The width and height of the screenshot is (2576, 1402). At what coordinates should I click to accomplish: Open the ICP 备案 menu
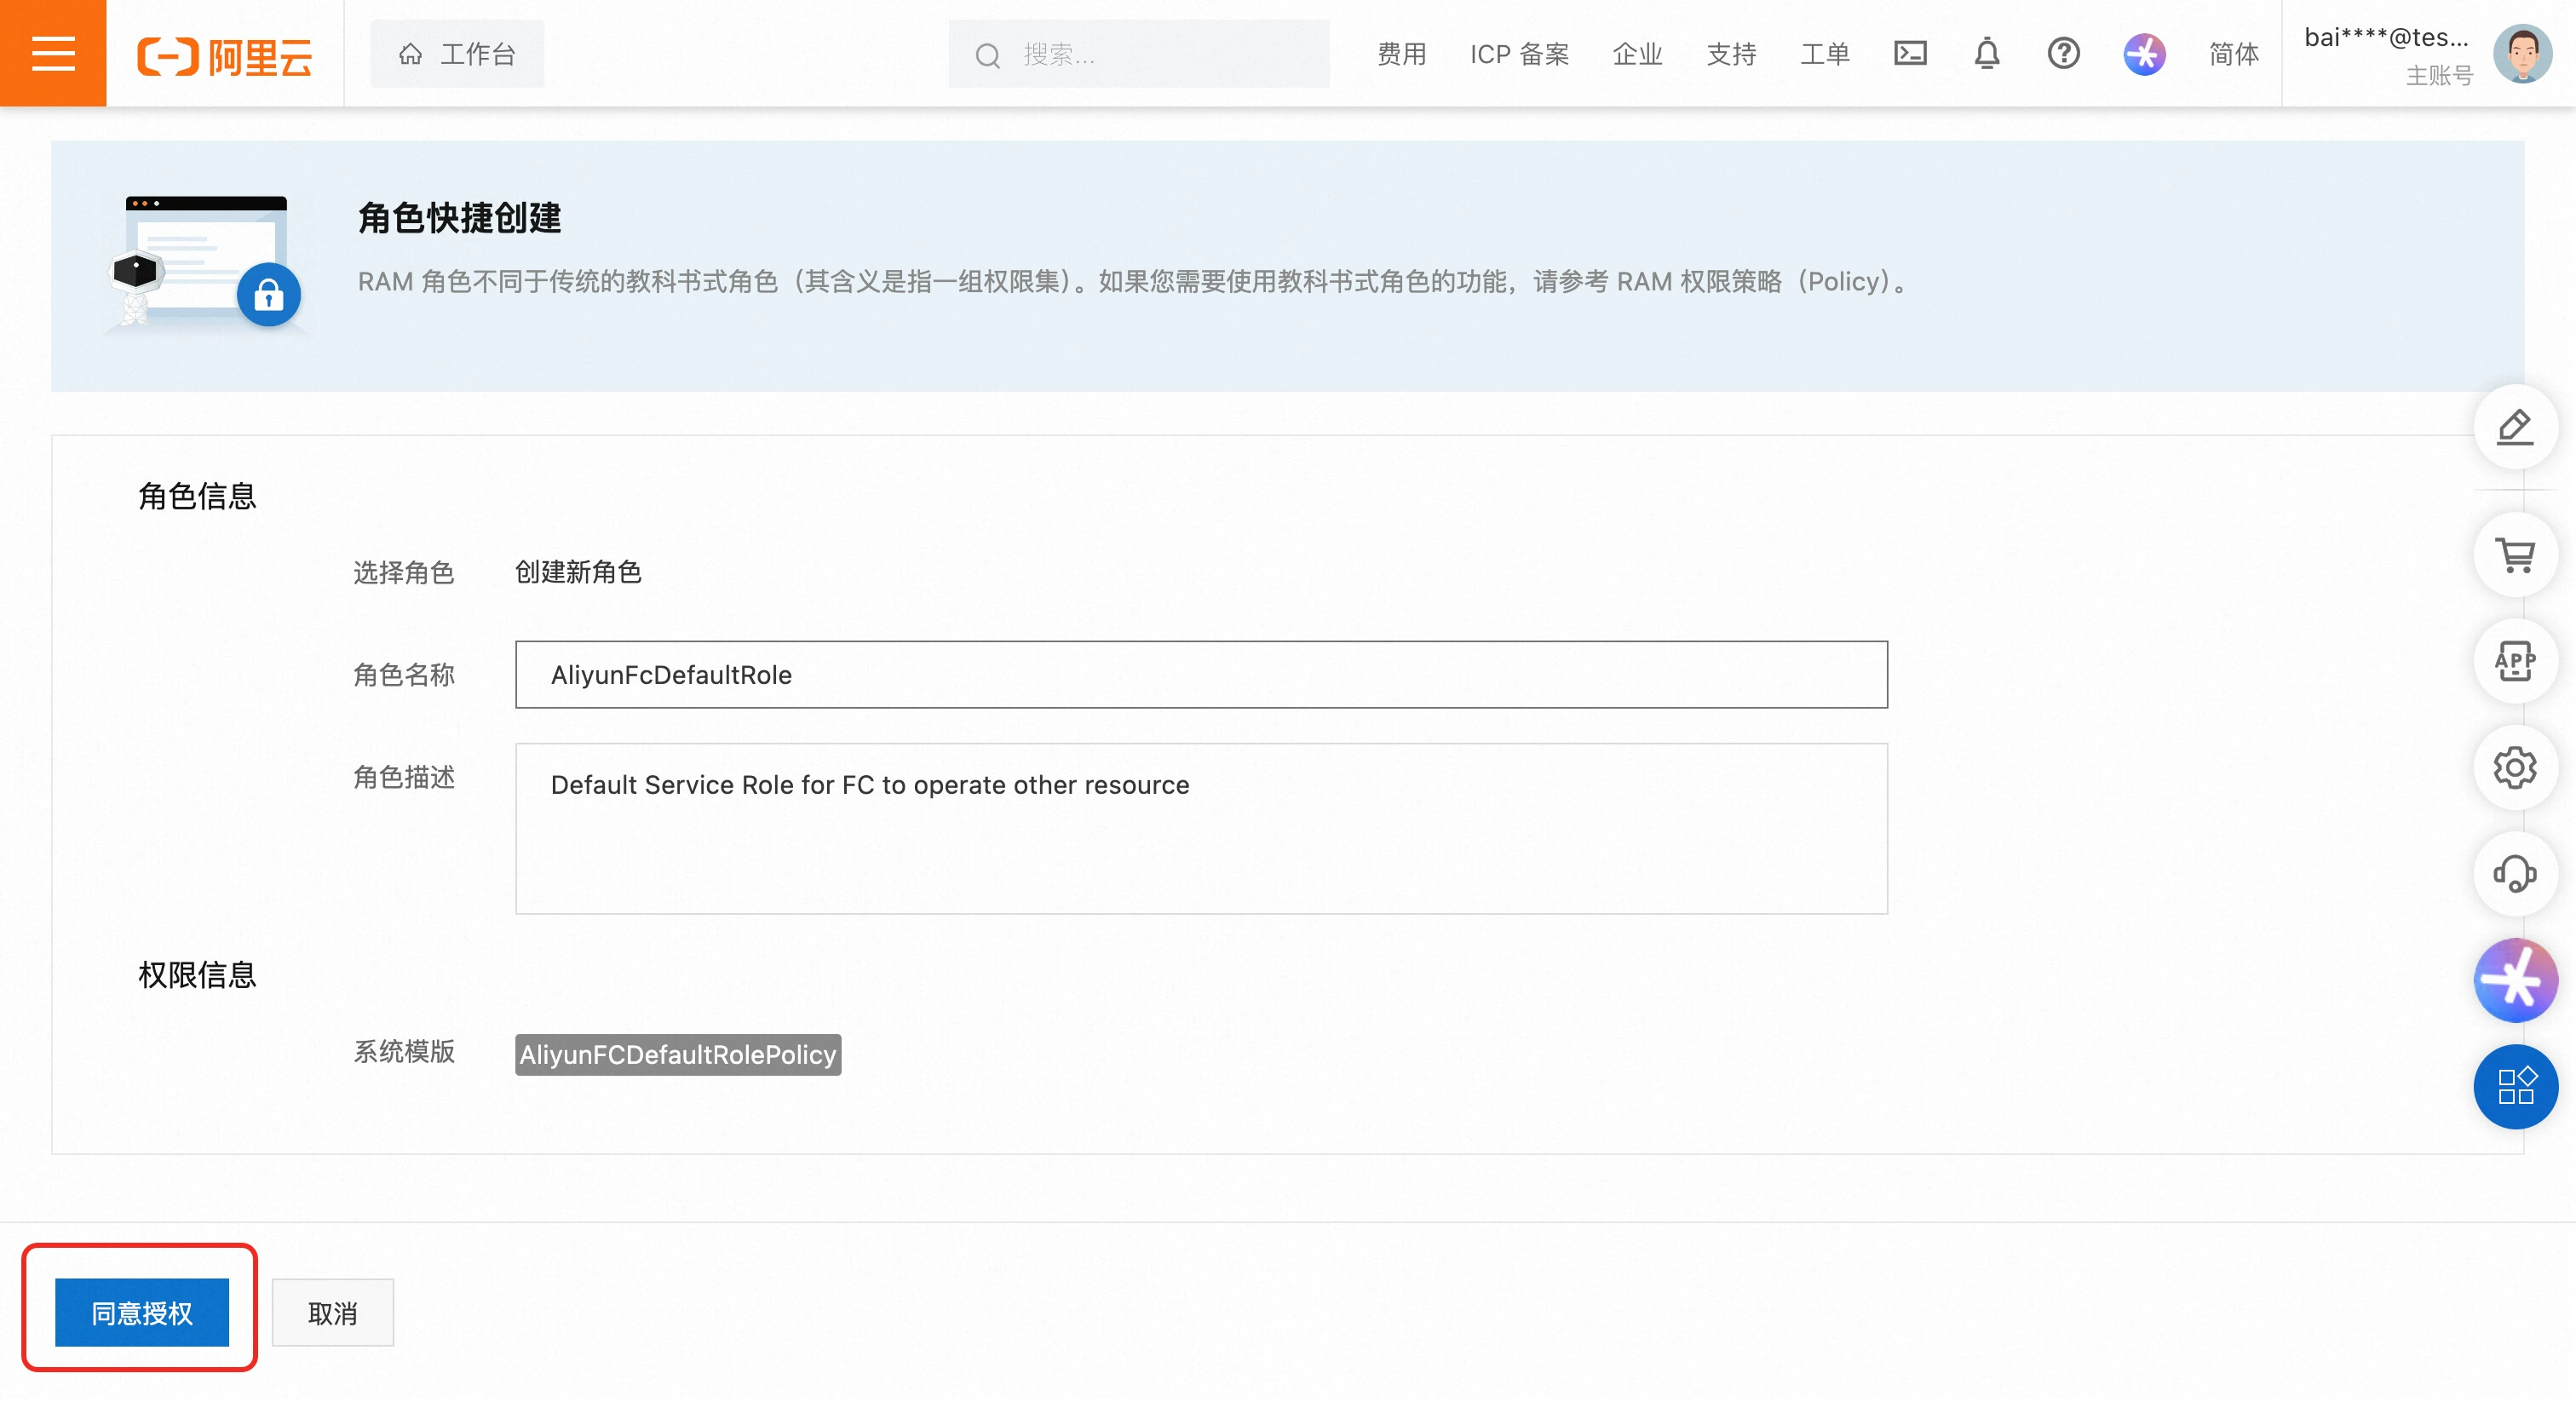(1519, 54)
